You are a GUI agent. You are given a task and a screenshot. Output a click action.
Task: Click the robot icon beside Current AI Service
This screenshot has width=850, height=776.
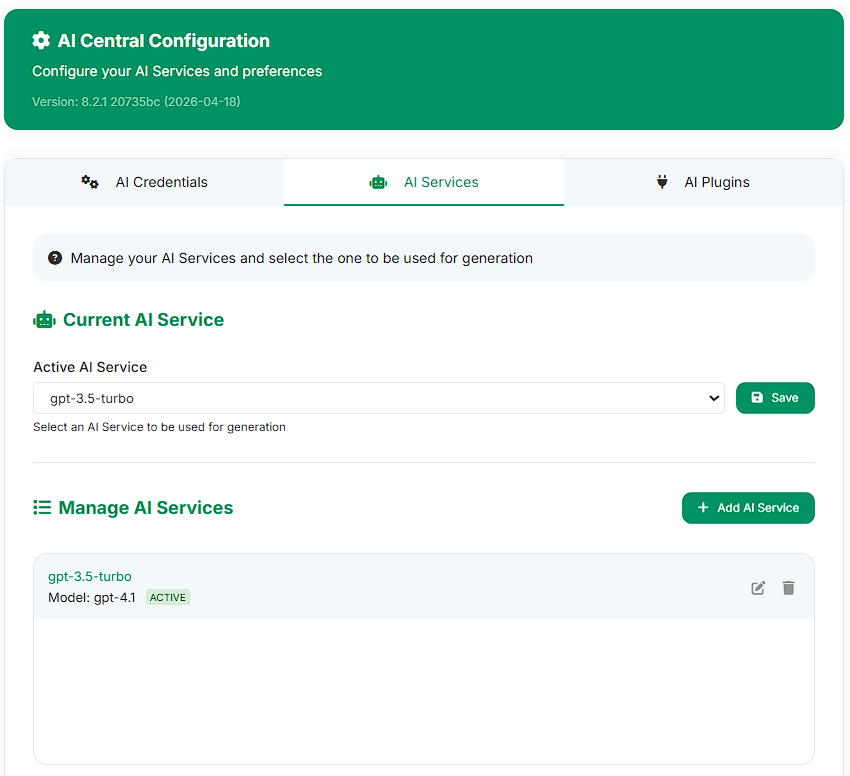(x=44, y=320)
